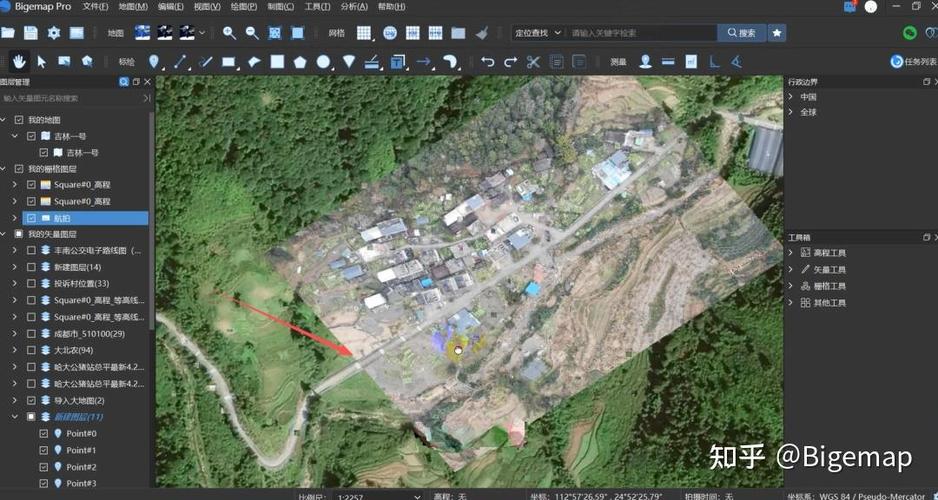
Task: Open the map source dropdown arrow
Action: click(202, 33)
